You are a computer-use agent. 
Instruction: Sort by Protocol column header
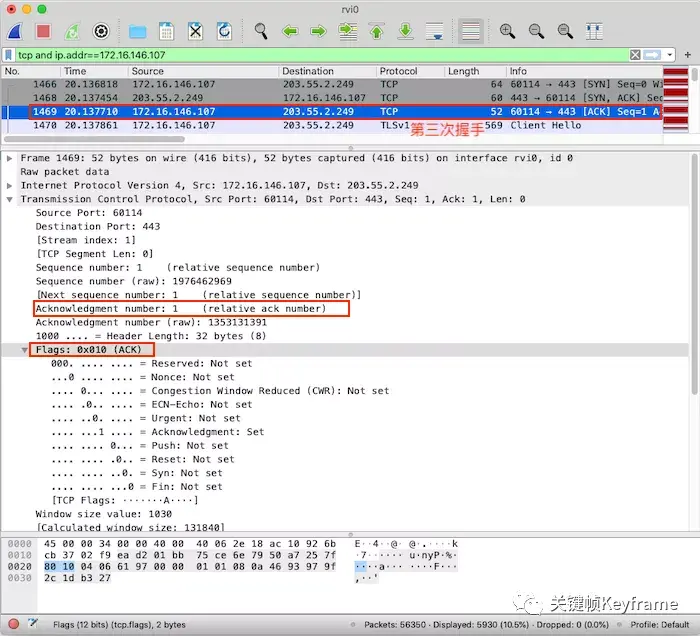coord(410,71)
